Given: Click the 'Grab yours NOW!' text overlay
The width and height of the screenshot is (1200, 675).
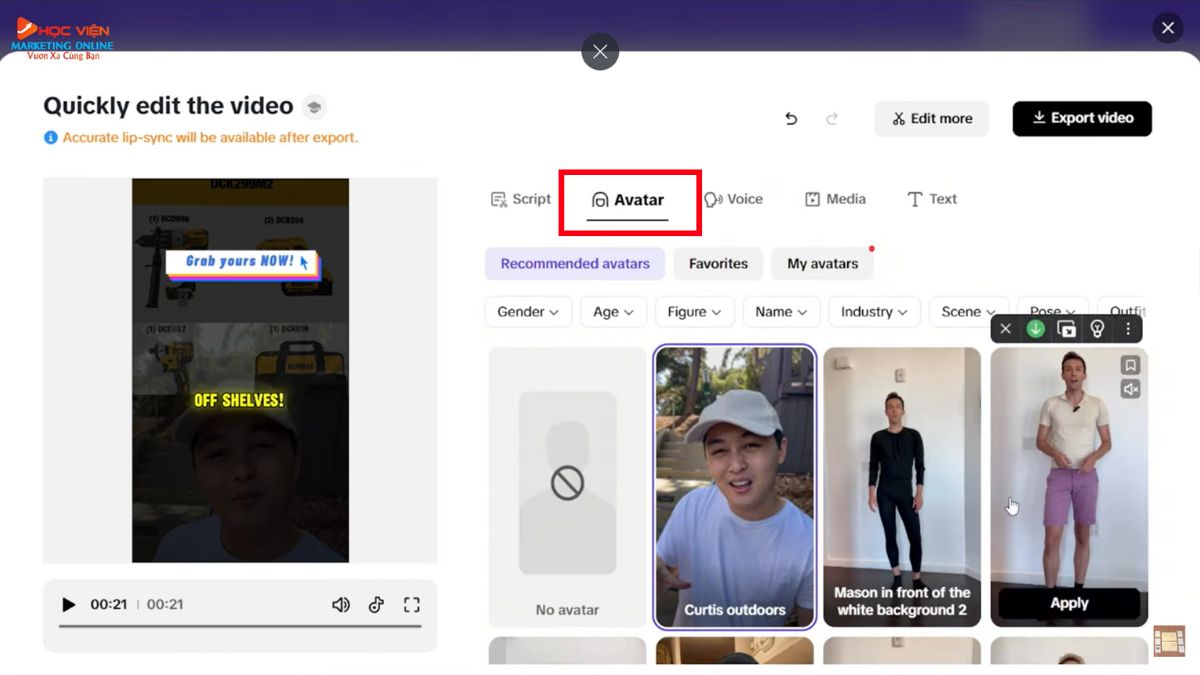Looking at the screenshot, I should [x=241, y=262].
